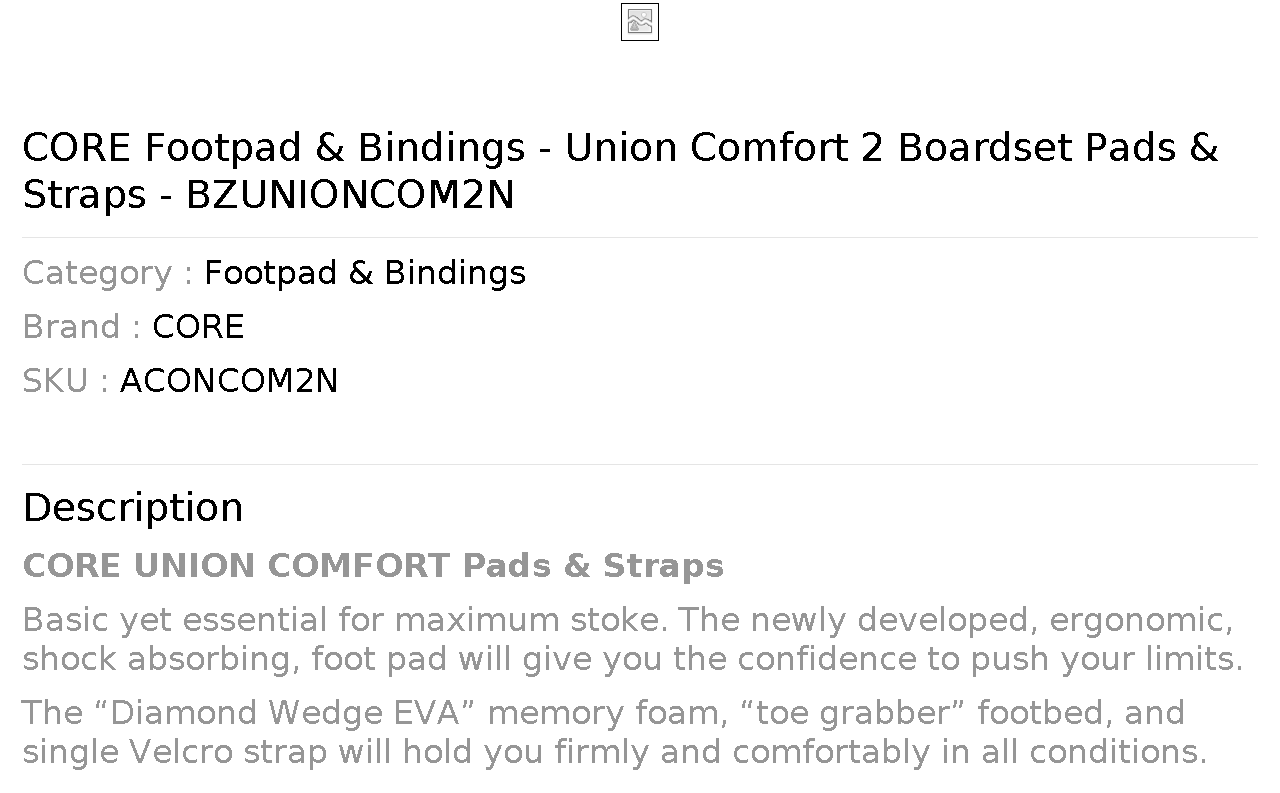Click the 'Category :' label
1280x793 pixels.
tap(108, 273)
